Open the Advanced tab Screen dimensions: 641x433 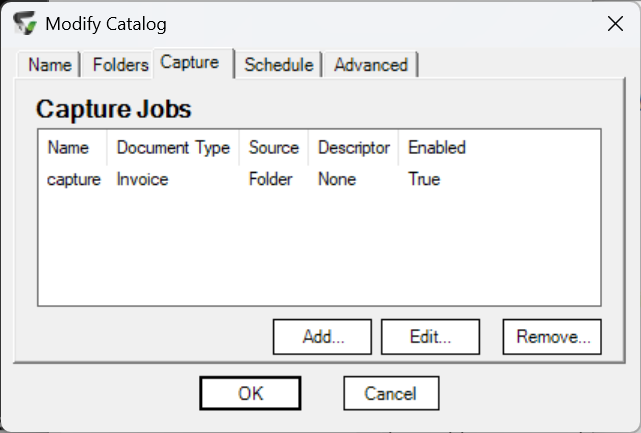371,65
